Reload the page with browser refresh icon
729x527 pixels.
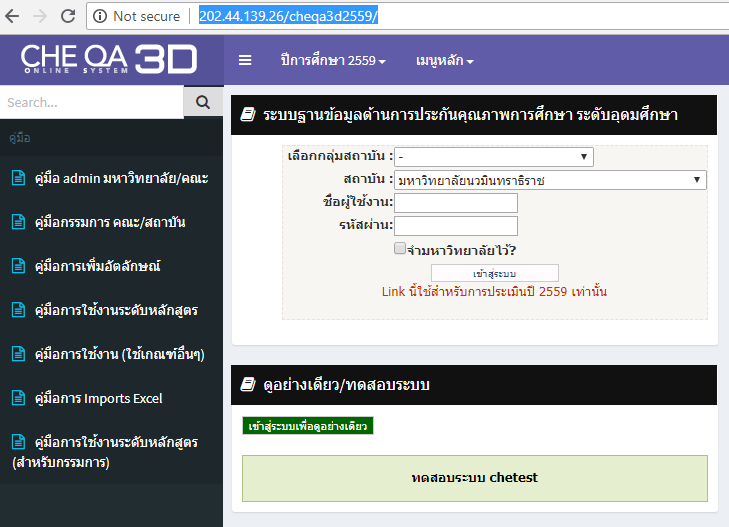tap(68, 16)
